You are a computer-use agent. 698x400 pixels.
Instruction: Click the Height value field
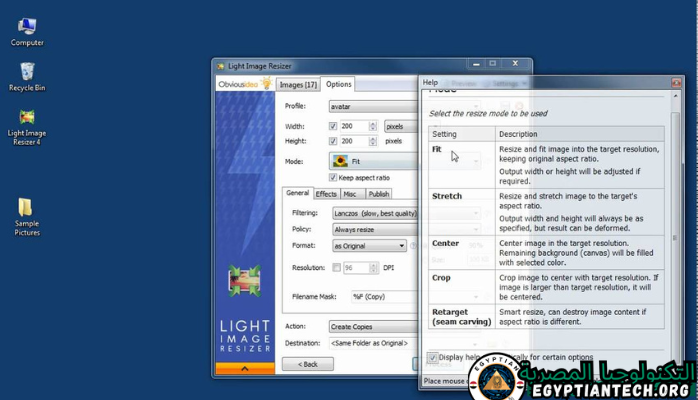point(354,141)
